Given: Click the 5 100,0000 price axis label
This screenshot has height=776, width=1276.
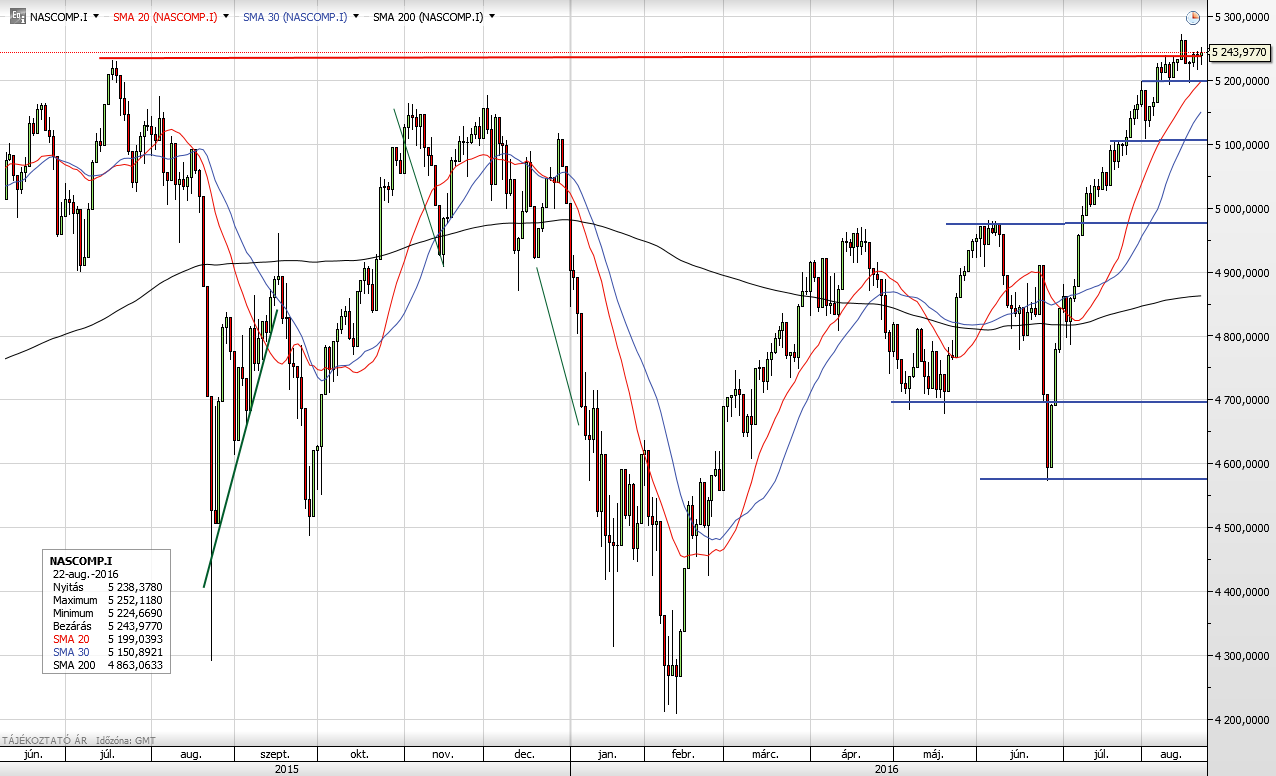Looking at the screenshot, I should tap(1240, 145).
